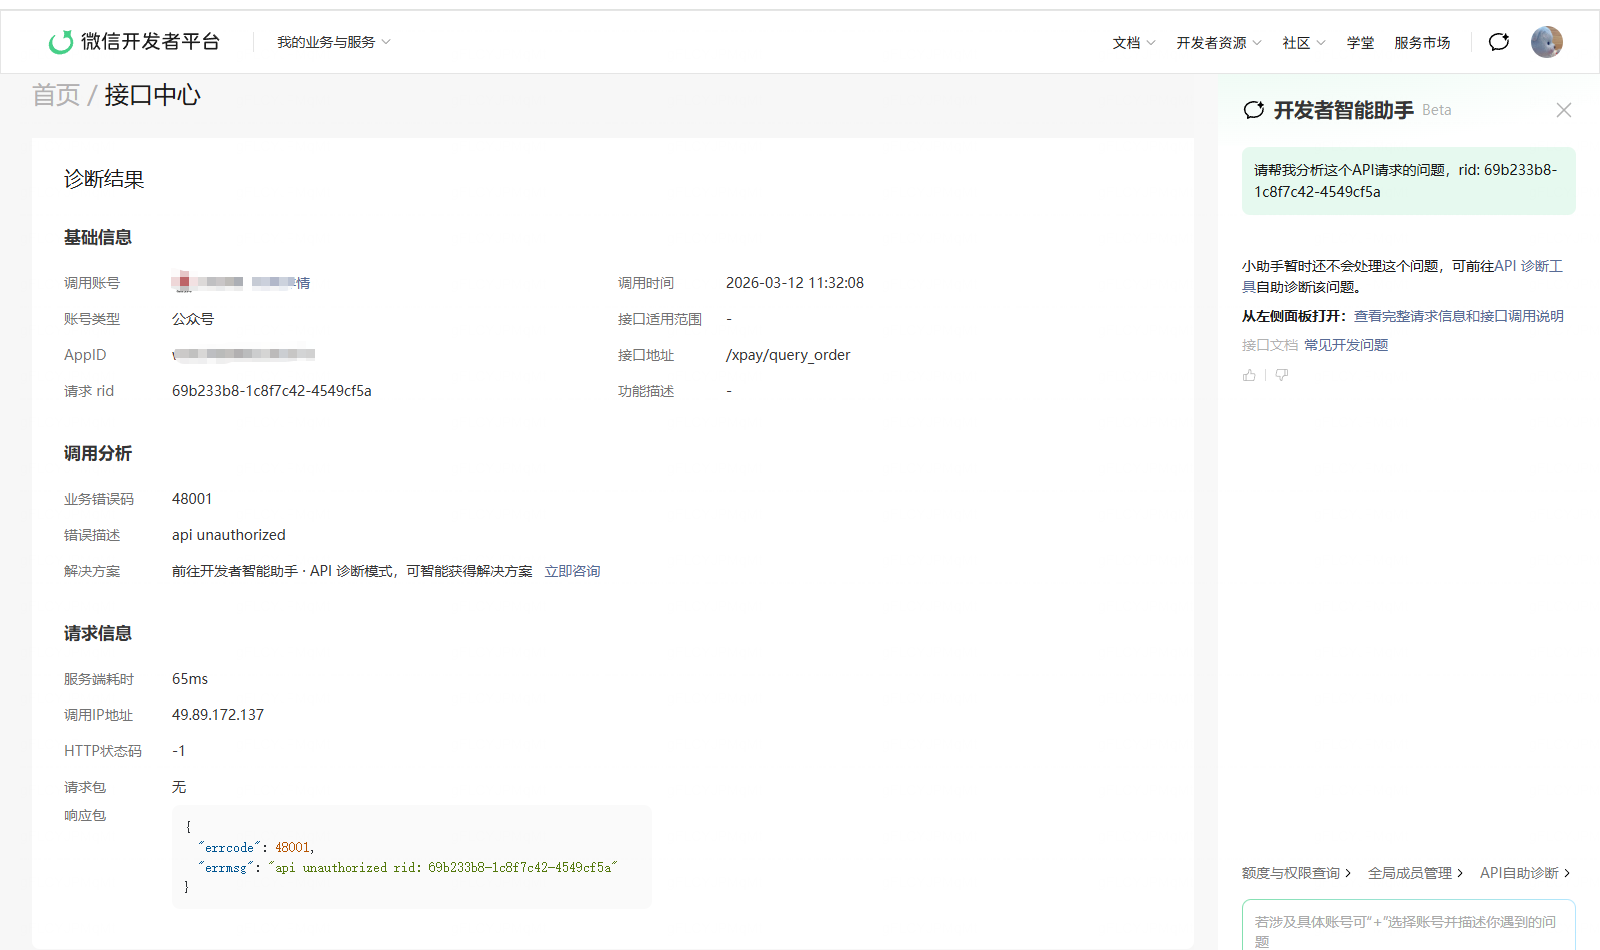Open the 社区 dropdown menu

pyautogui.click(x=1304, y=43)
